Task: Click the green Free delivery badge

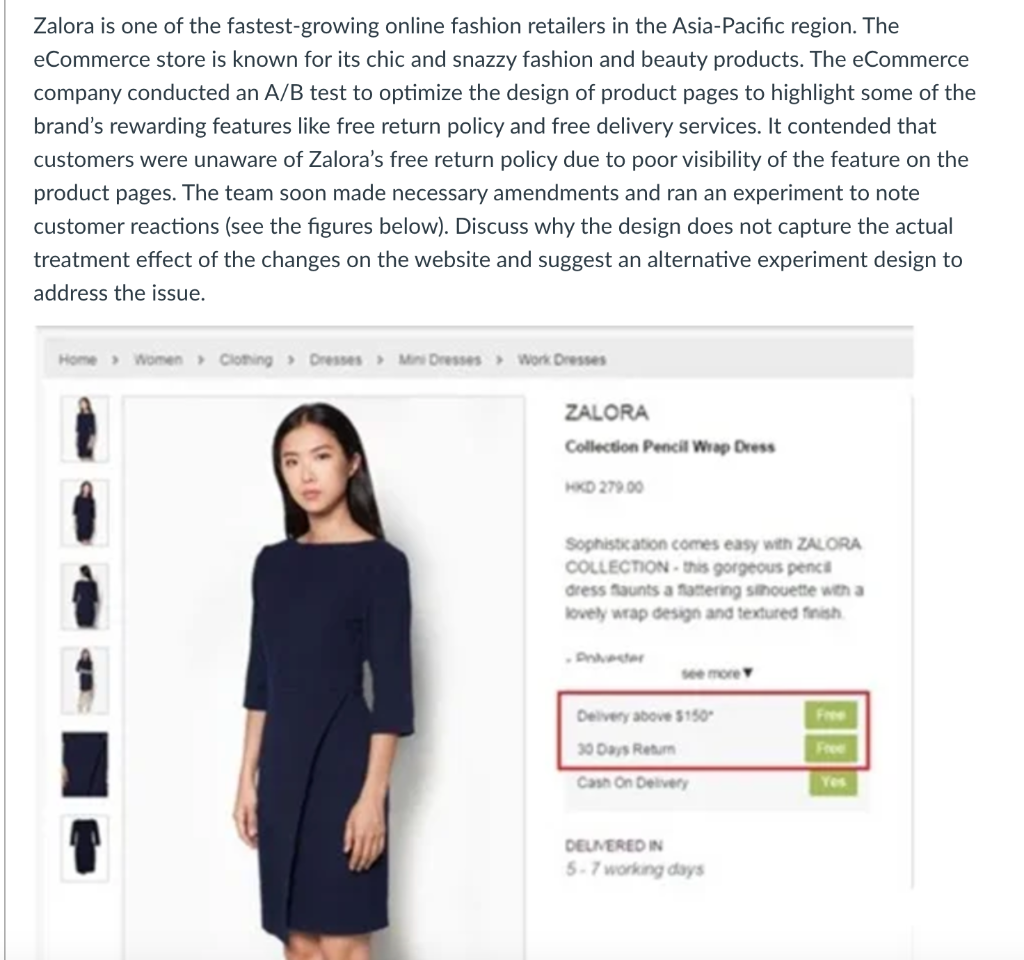Action: 831,715
